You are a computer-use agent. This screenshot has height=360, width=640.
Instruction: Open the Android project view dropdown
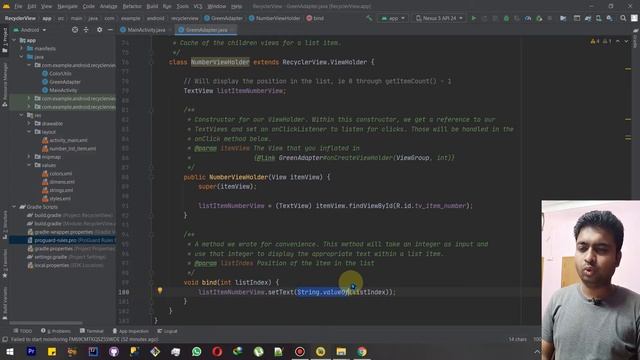point(30,30)
